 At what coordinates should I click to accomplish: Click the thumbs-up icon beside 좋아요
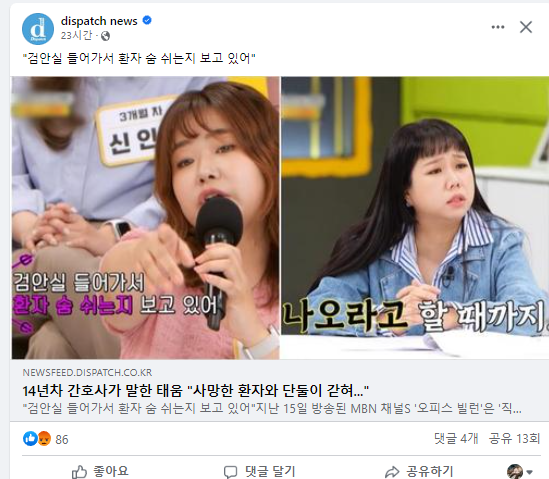pyautogui.click(x=79, y=472)
